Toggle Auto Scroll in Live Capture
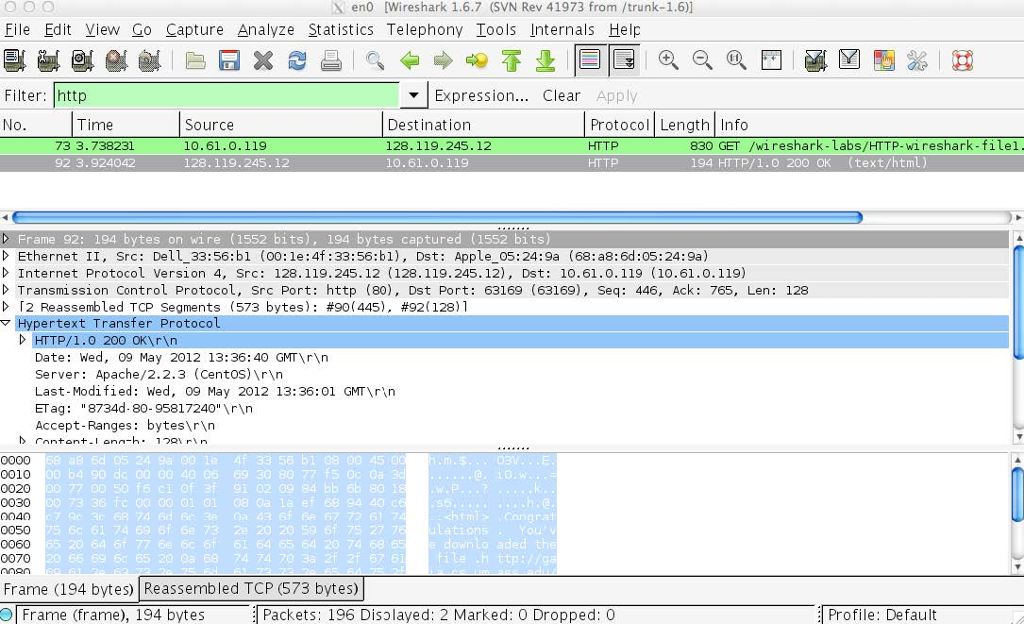Image resolution: width=1024 pixels, height=624 pixels. tap(622, 60)
